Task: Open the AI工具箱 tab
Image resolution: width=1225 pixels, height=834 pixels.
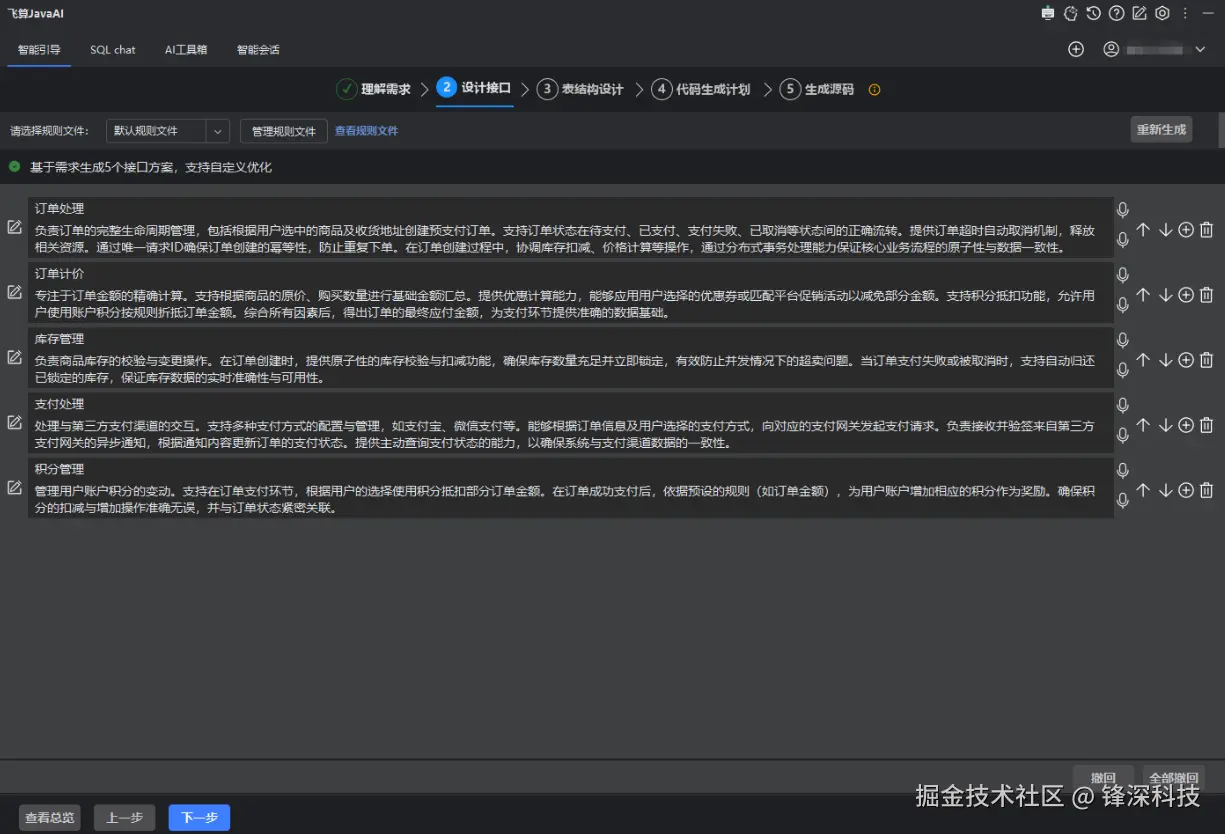Action: 186,49
